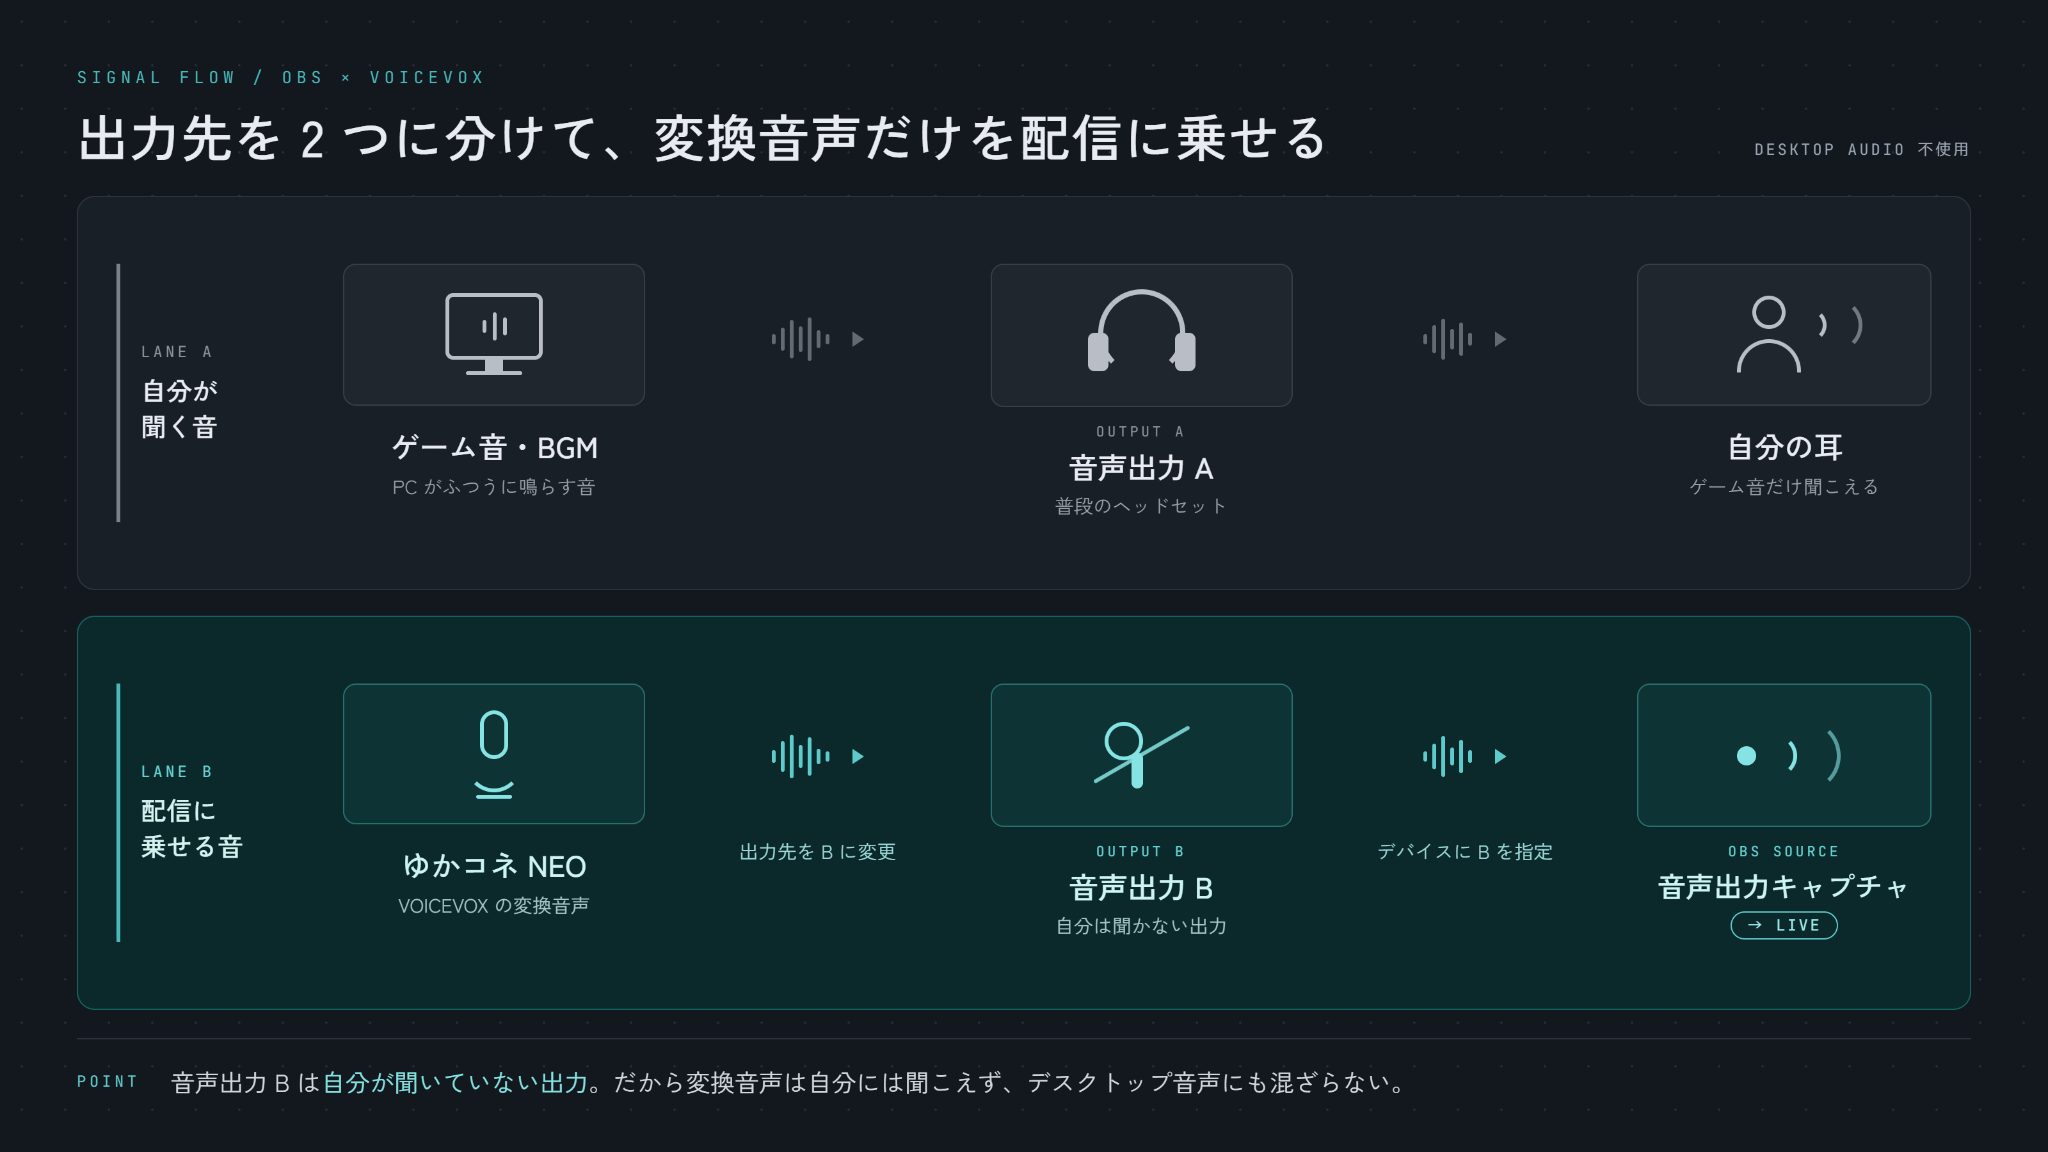2048x1152 pixels.
Task: Click the LANE A label
Action: point(177,352)
